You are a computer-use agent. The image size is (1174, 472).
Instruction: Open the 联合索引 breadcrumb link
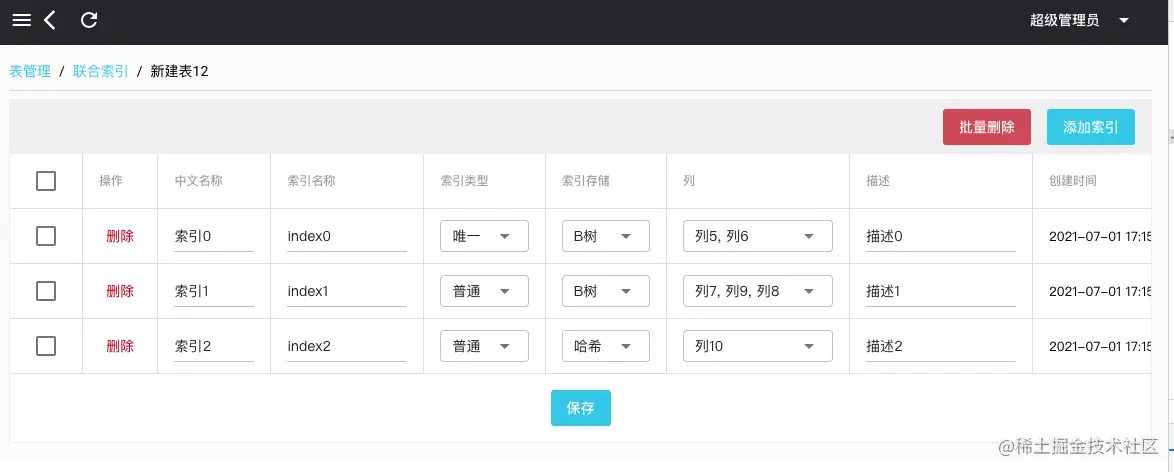point(100,71)
